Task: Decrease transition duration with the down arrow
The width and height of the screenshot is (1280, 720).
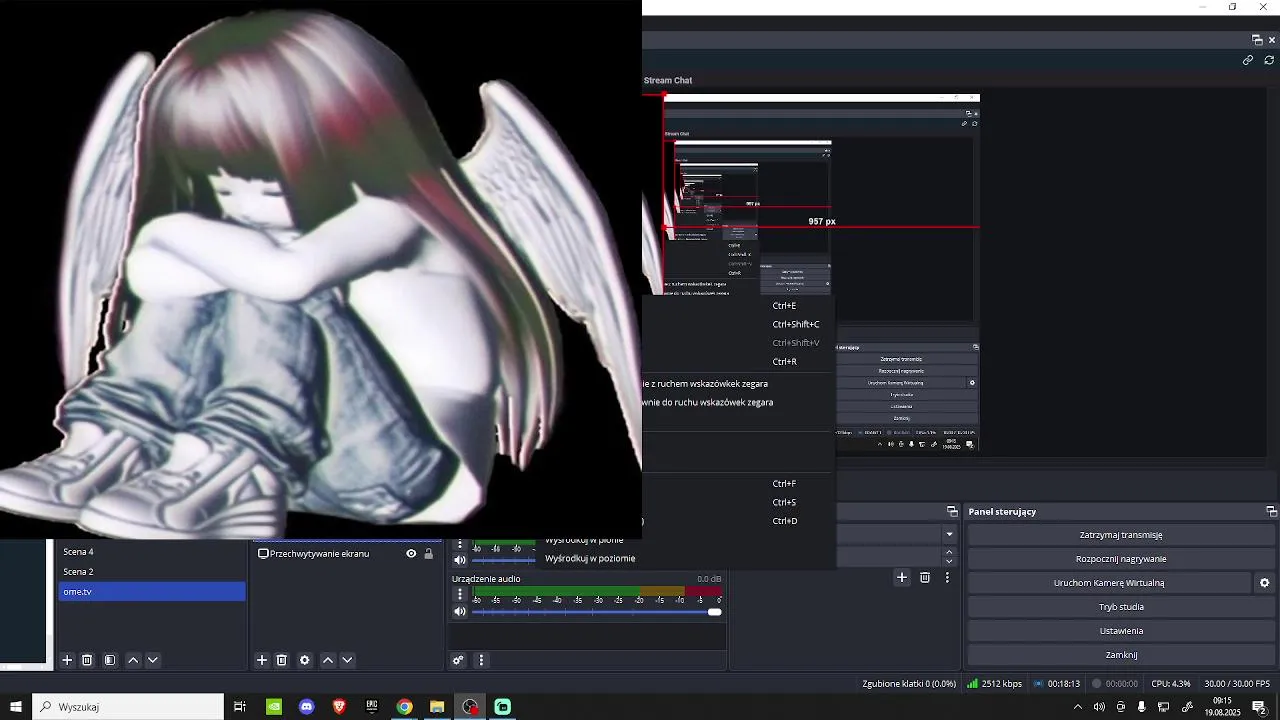Action: [x=949, y=561]
